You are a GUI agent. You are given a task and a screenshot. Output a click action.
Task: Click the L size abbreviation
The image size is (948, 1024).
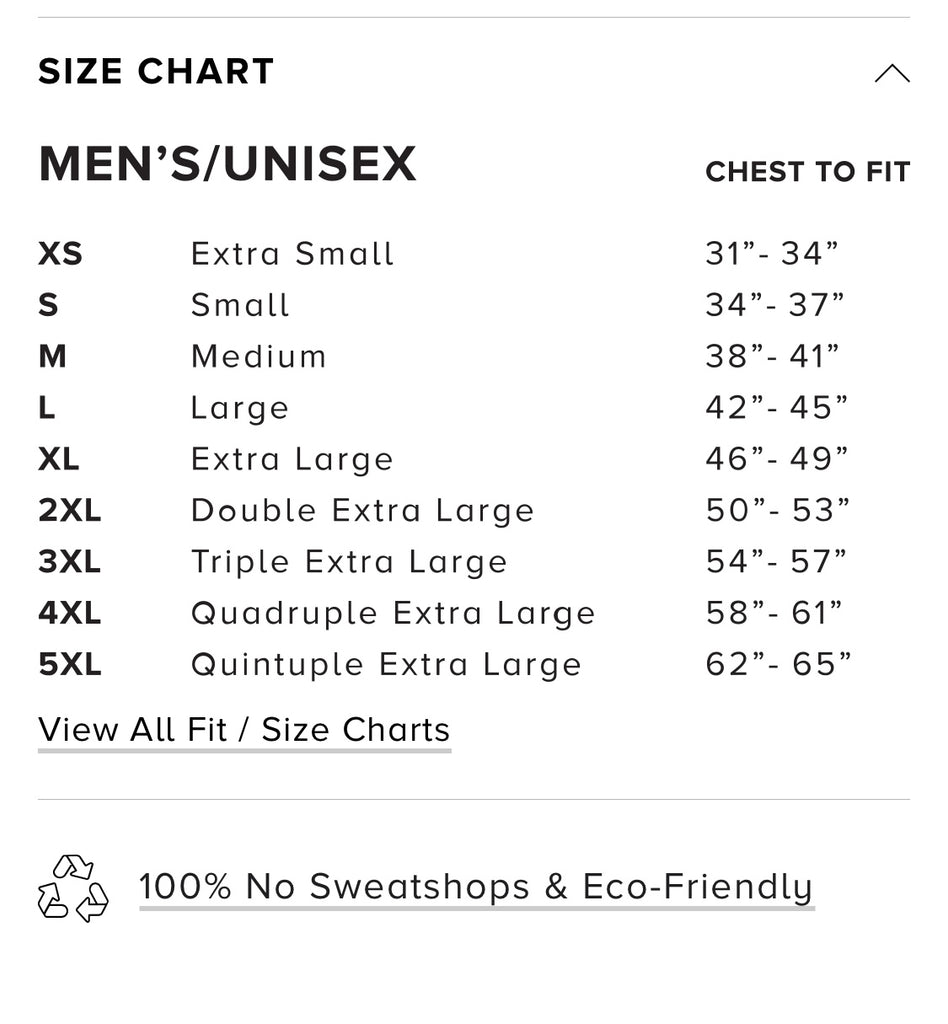pyautogui.click(x=47, y=408)
